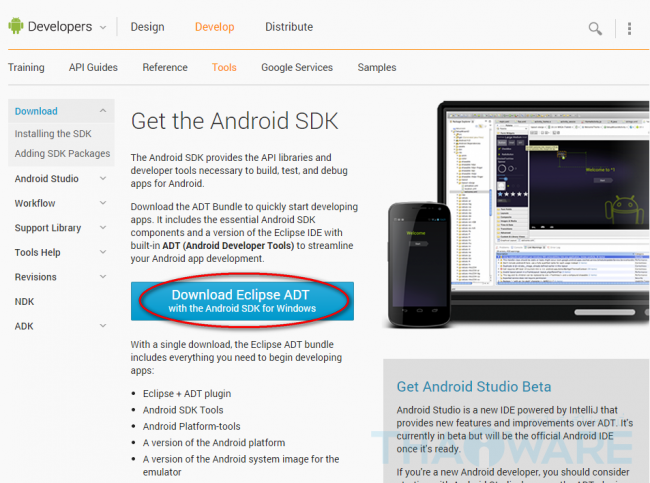
Task: Click the 'Android system image for the emulator' bullet
Action: point(241,466)
